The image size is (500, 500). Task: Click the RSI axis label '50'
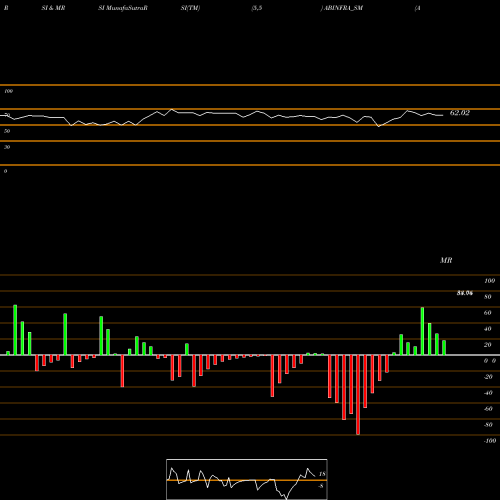click(7, 131)
